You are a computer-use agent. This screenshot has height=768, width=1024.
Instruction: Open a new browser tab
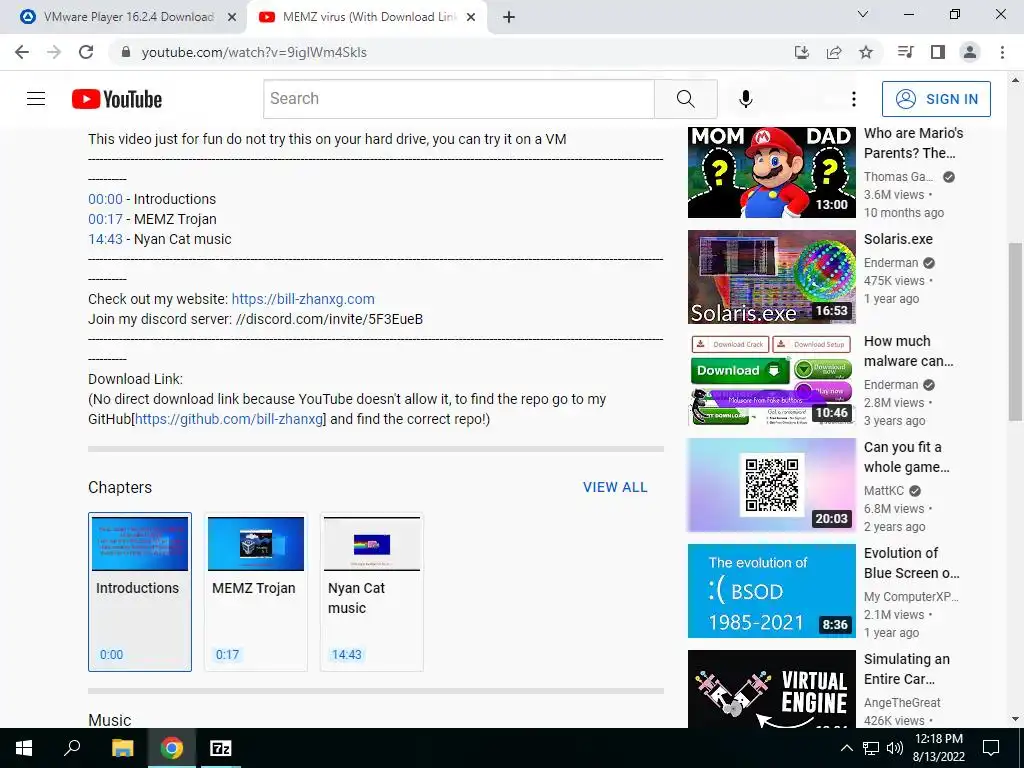[x=509, y=17]
